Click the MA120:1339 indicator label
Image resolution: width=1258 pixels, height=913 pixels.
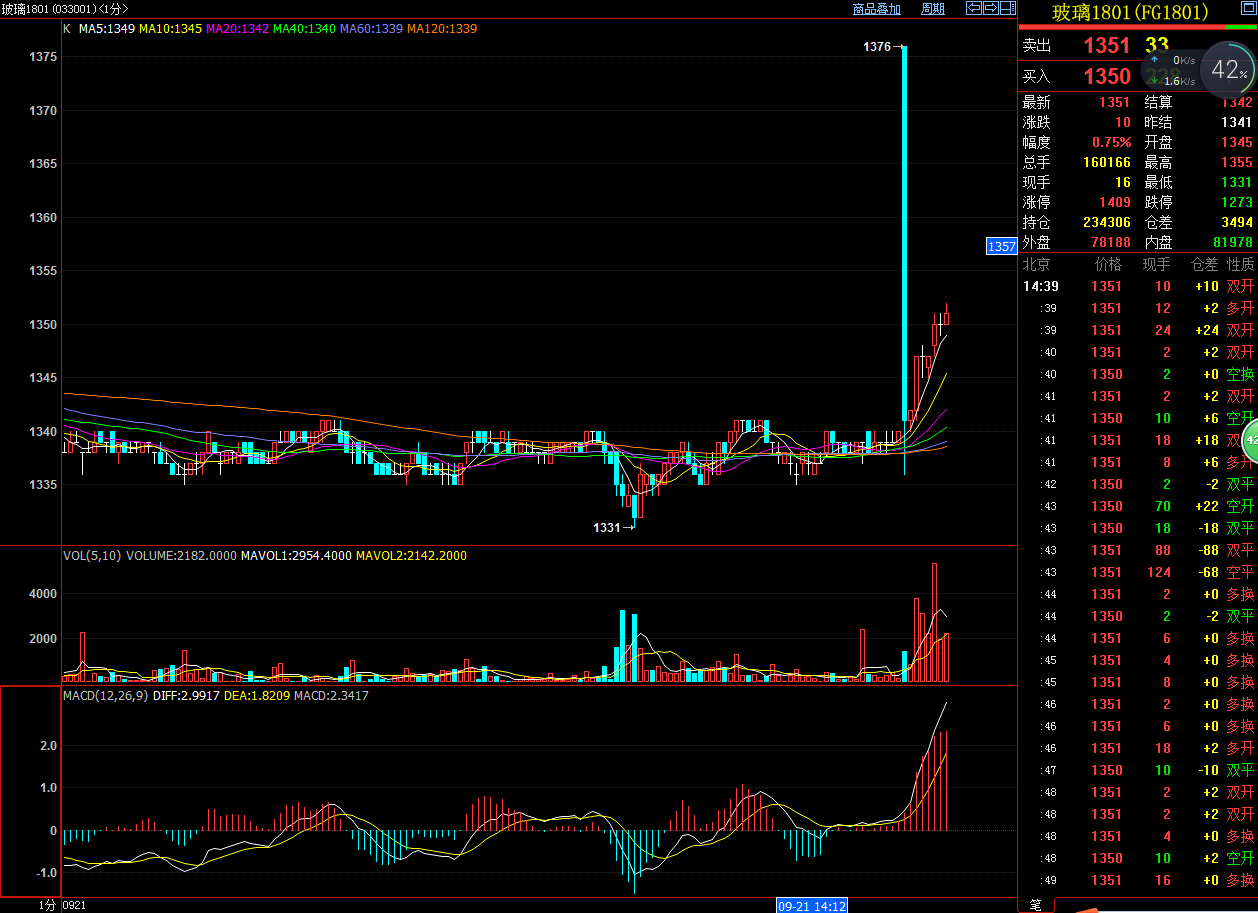(x=442, y=29)
